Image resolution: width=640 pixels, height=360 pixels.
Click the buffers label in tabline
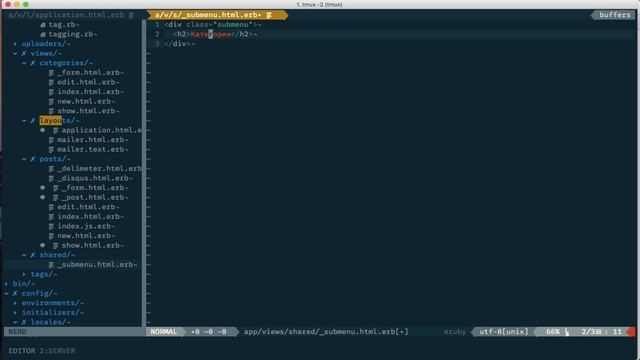615,15
